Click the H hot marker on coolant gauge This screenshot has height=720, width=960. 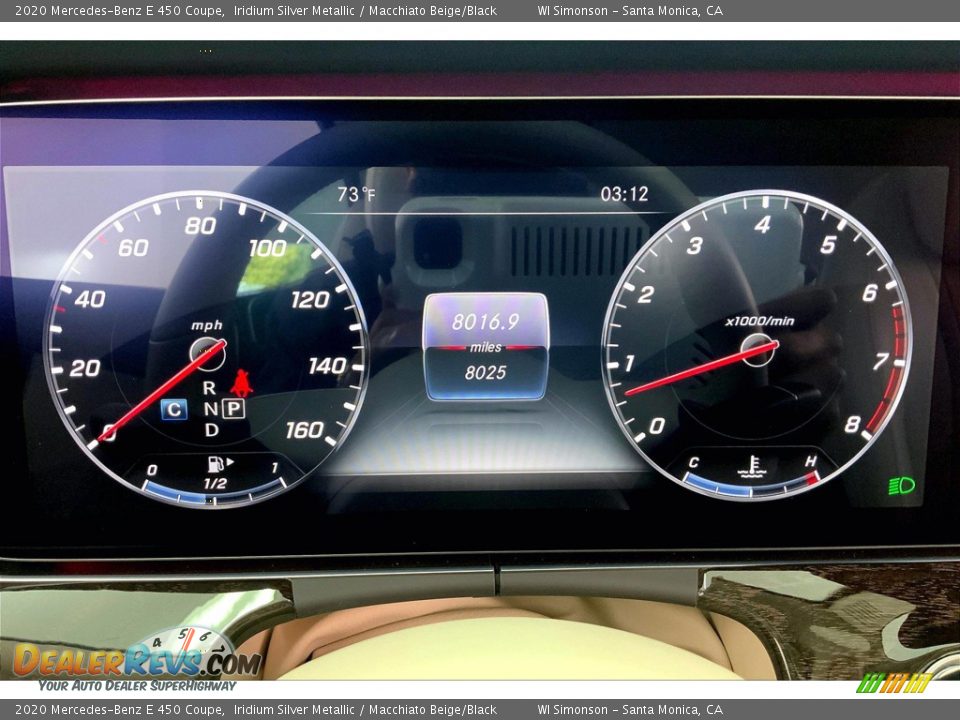(x=811, y=461)
